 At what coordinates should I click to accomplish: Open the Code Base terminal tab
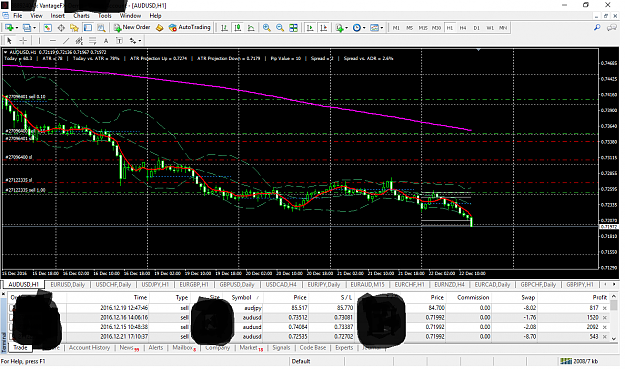coord(312,347)
